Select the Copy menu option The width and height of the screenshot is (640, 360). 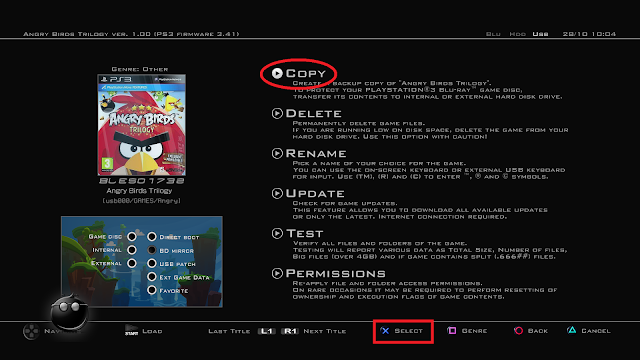306,73
